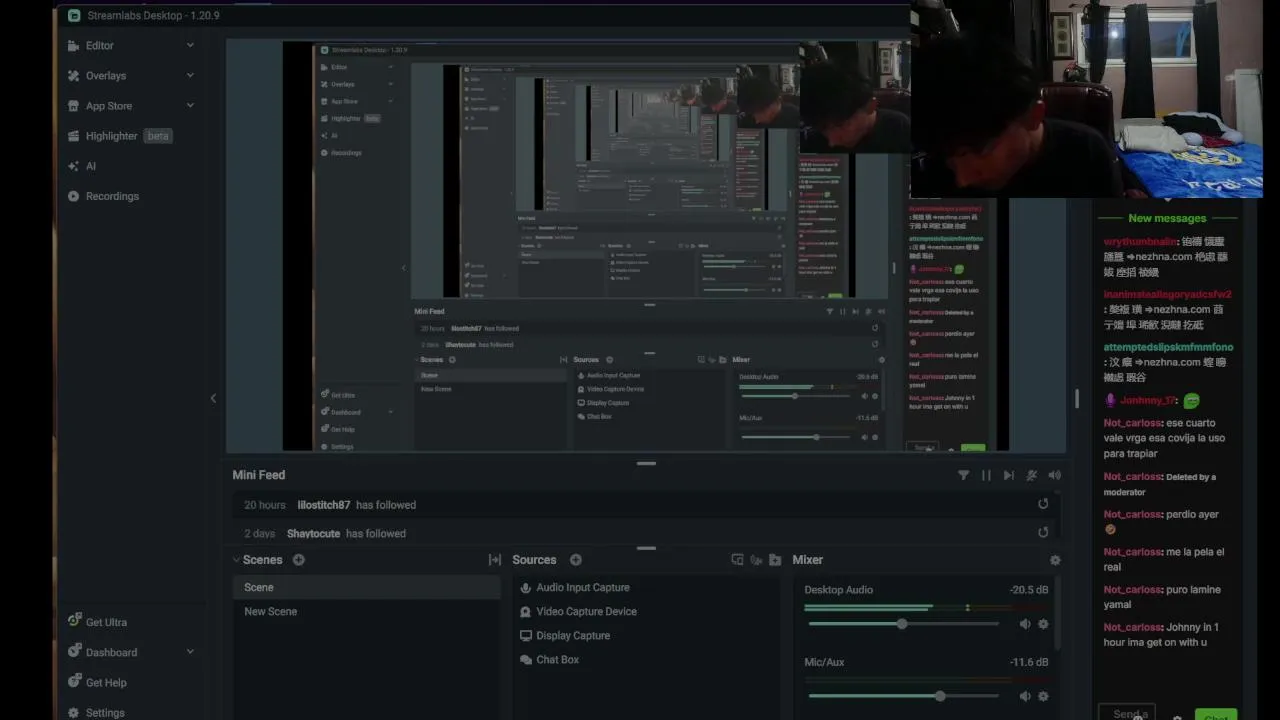Click the green Chat button
1280x720 pixels.
point(1216,715)
